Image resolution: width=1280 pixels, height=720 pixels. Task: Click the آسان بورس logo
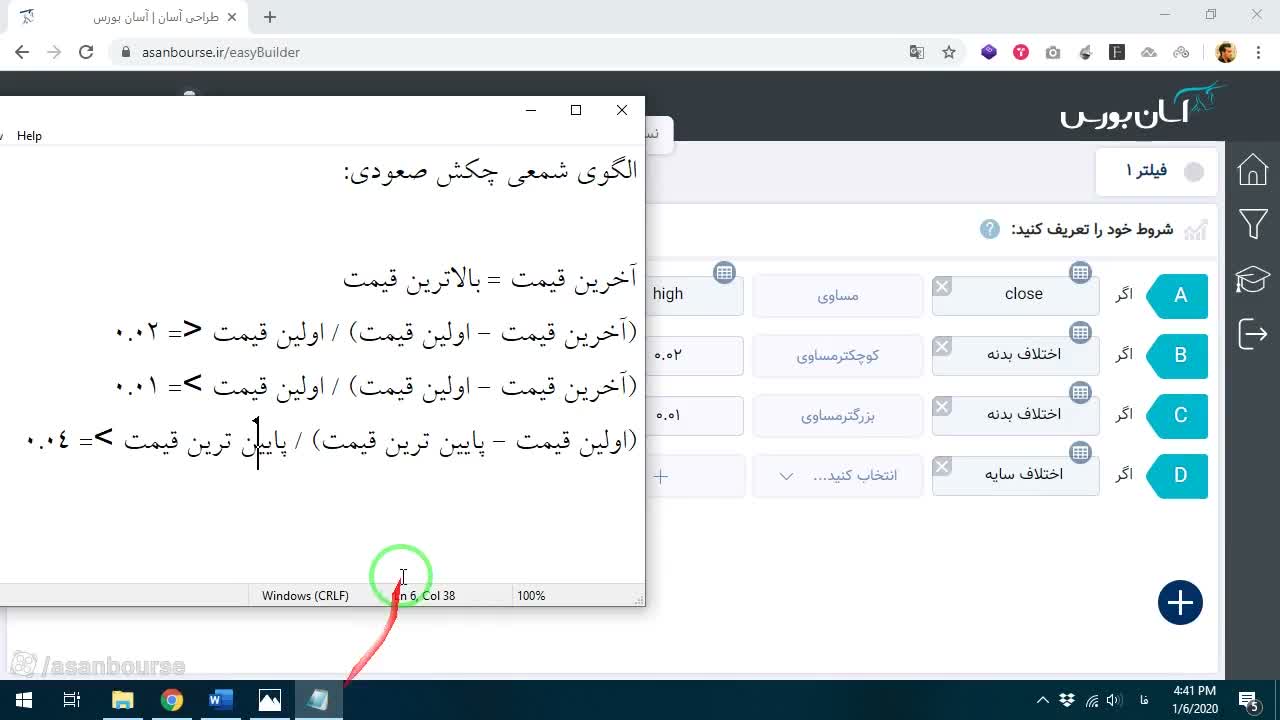tap(1144, 105)
